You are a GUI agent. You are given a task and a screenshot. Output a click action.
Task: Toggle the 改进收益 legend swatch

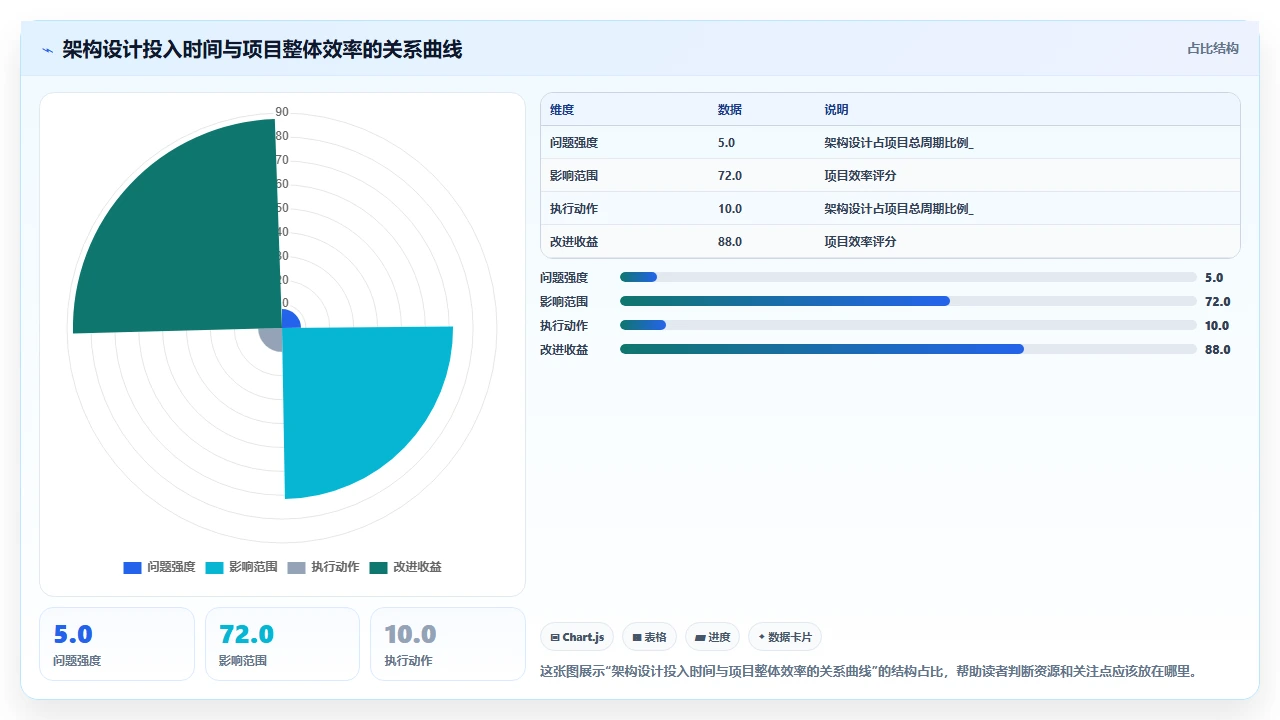pos(378,567)
